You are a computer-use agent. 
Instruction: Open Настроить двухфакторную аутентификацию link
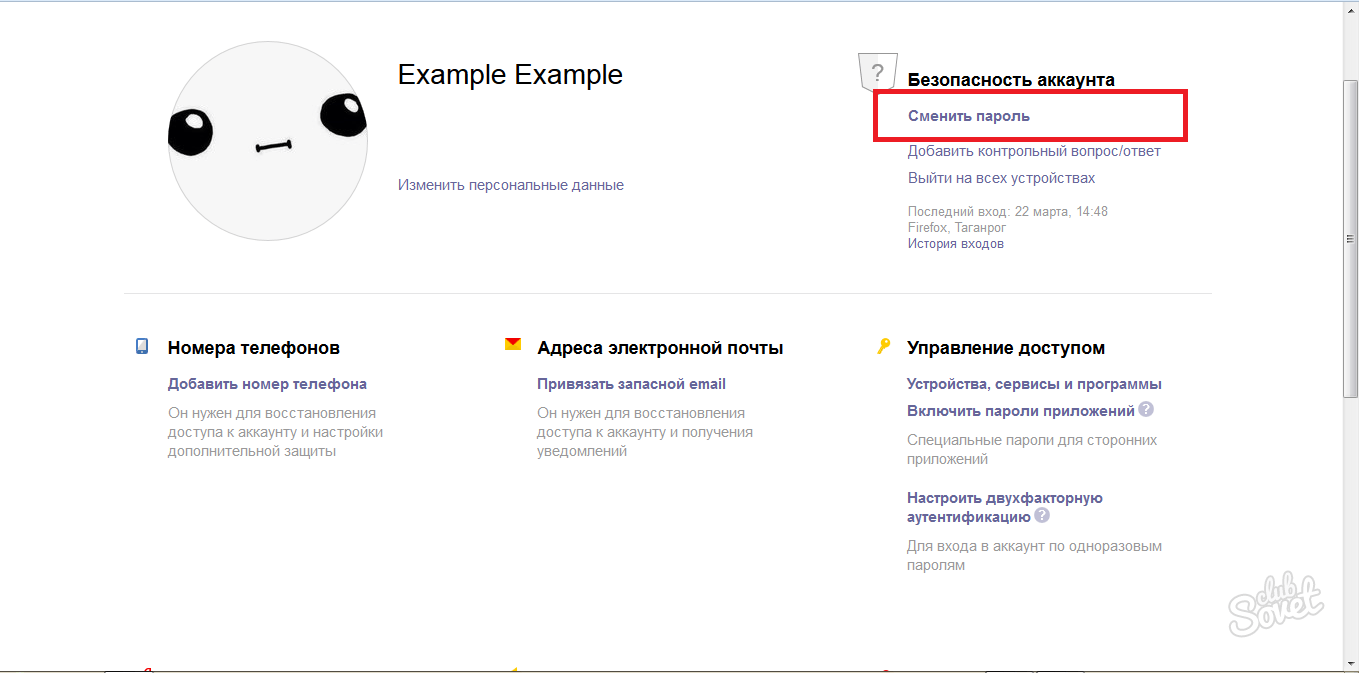click(x=1004, y=507)
